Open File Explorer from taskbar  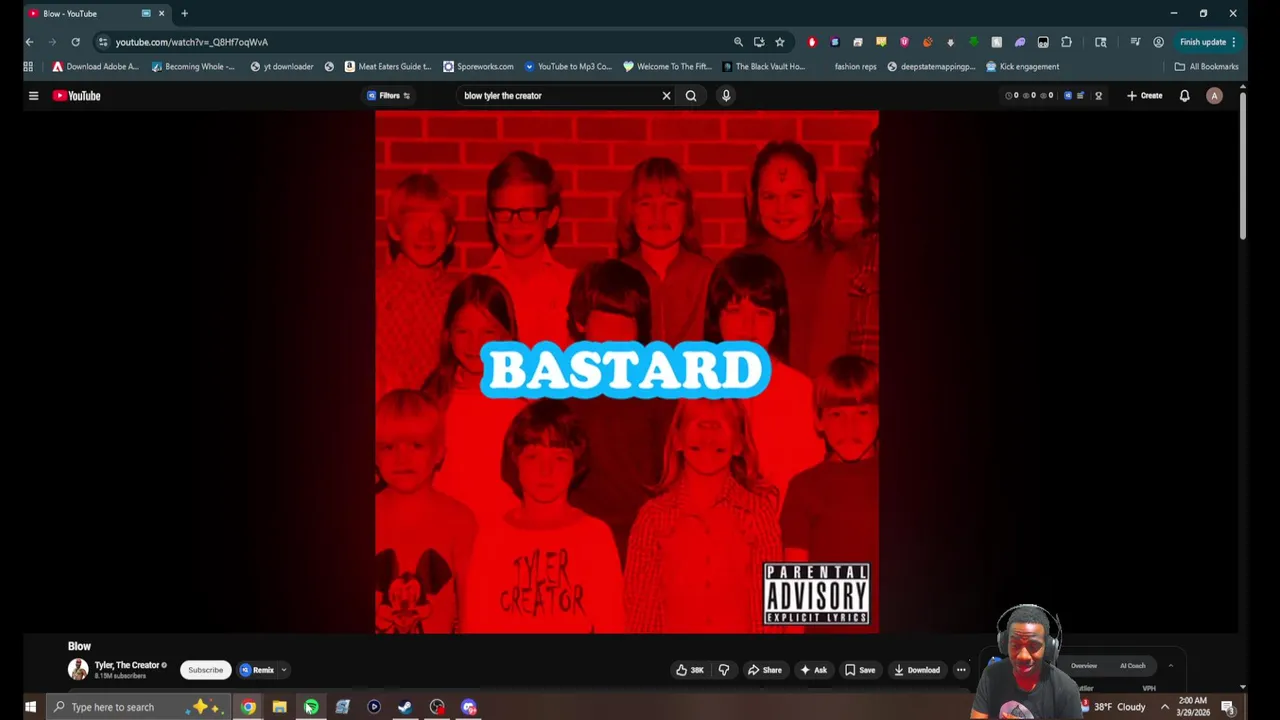coord(279,707)
